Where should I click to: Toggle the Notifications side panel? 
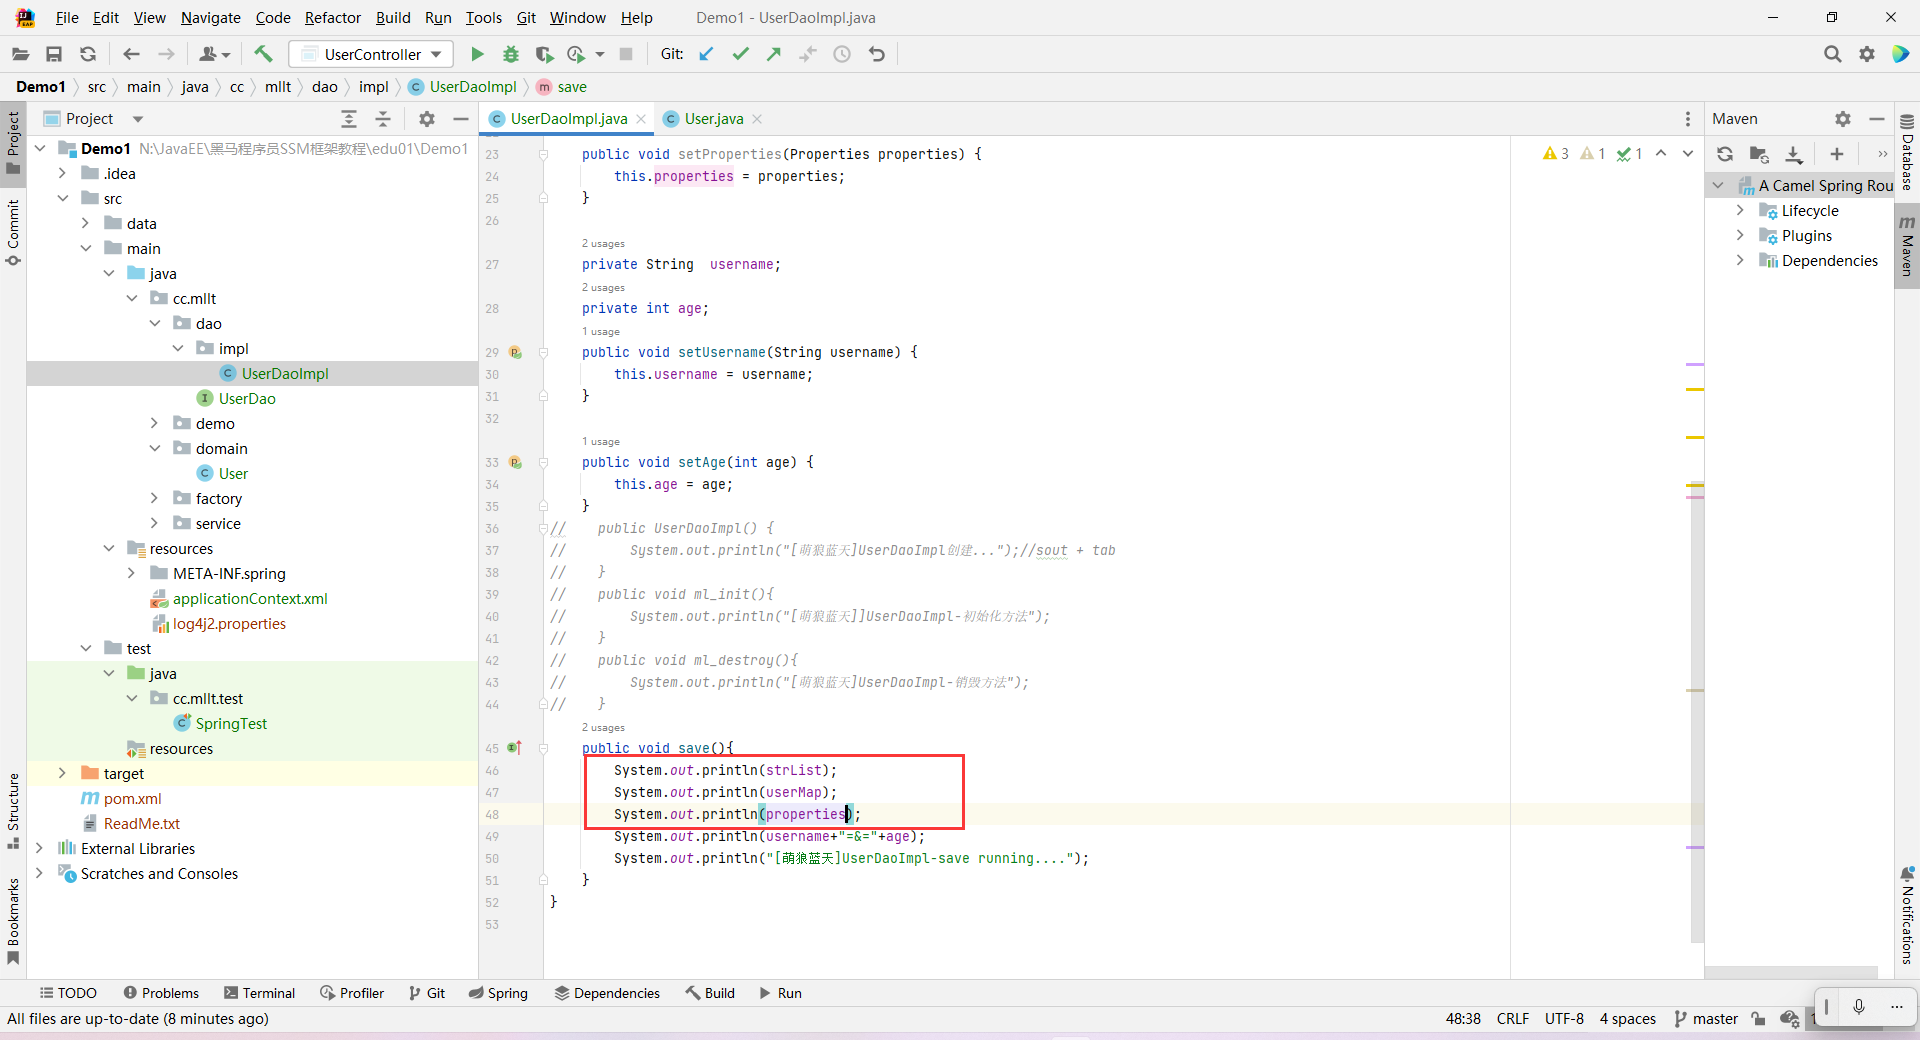[1907, 916]
